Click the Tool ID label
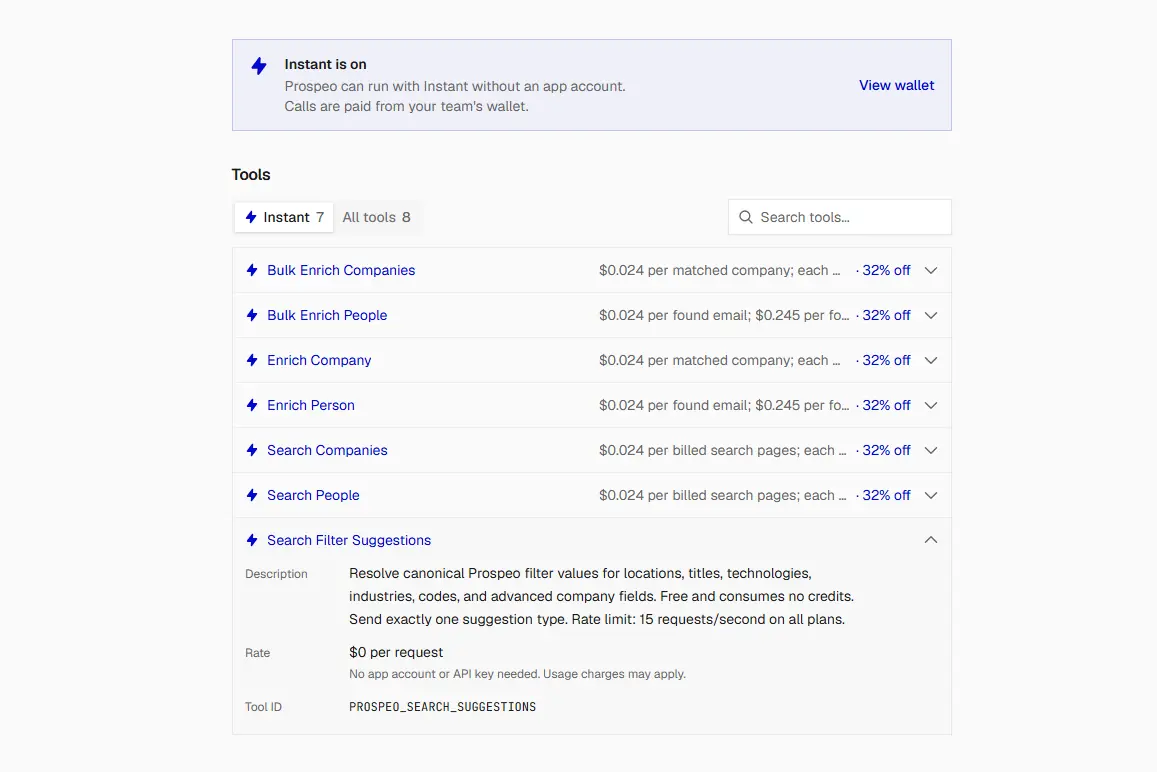Viewport: 1157px width, 772px height. [x=263, y=707]
